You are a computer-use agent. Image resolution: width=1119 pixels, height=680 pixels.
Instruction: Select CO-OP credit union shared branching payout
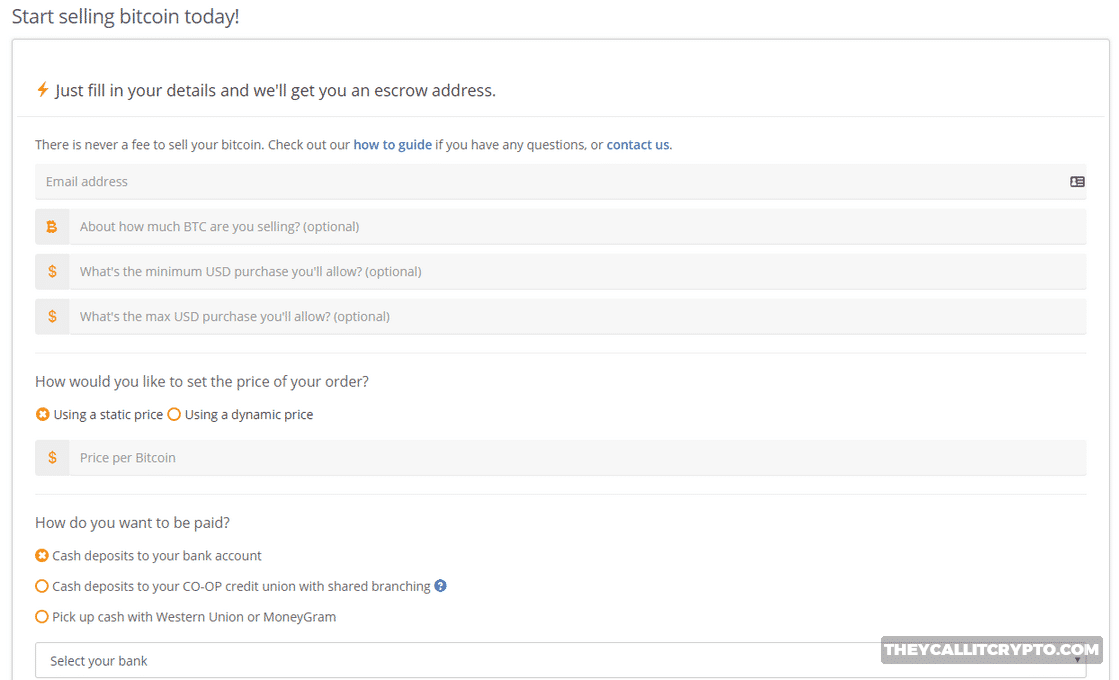(x=41, y=586)
